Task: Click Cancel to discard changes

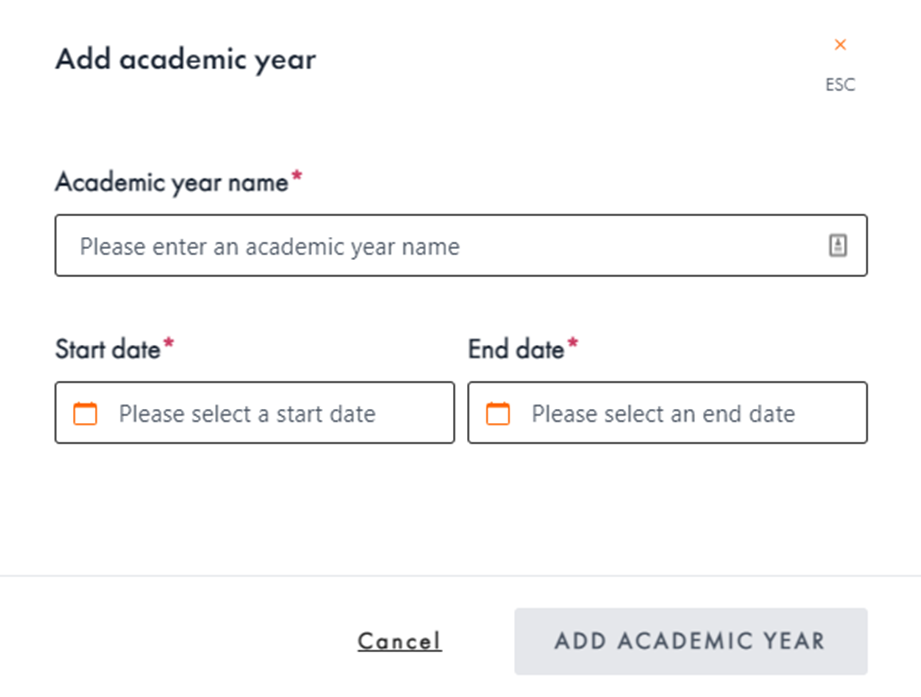Action: point(399,641)
